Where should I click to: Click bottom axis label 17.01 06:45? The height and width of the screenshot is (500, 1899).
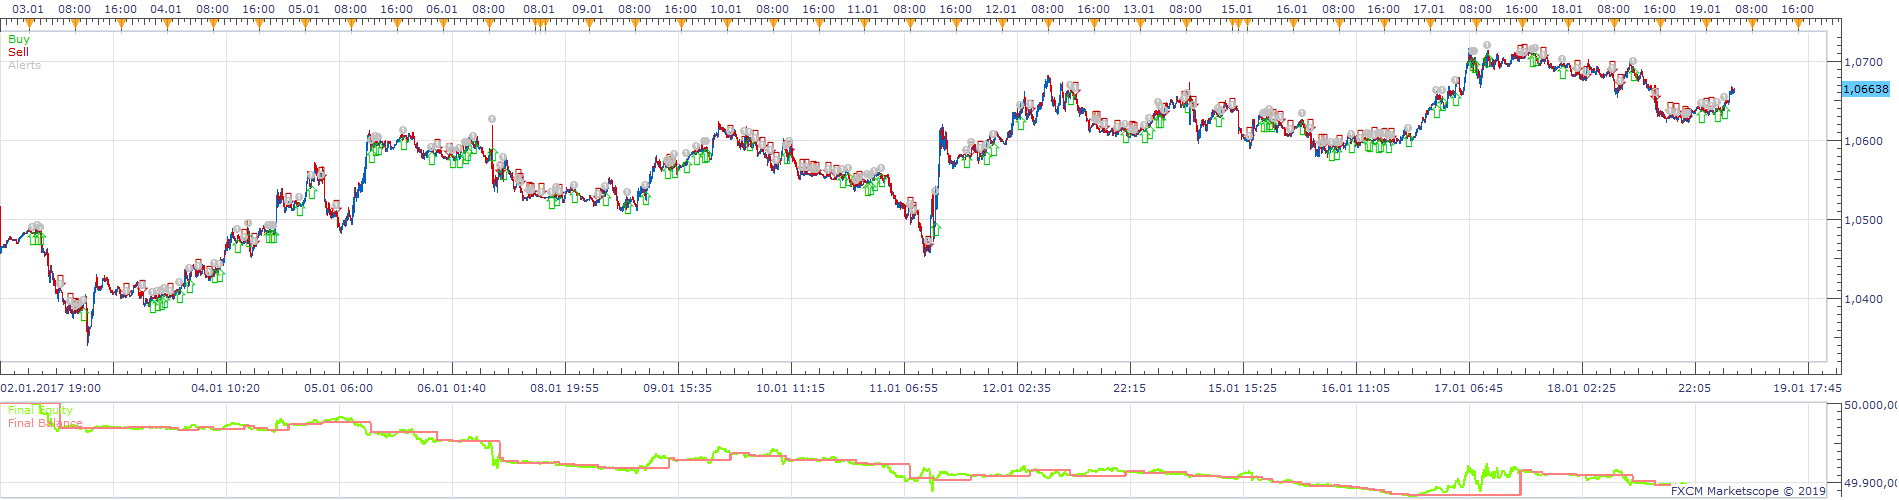1468,388
